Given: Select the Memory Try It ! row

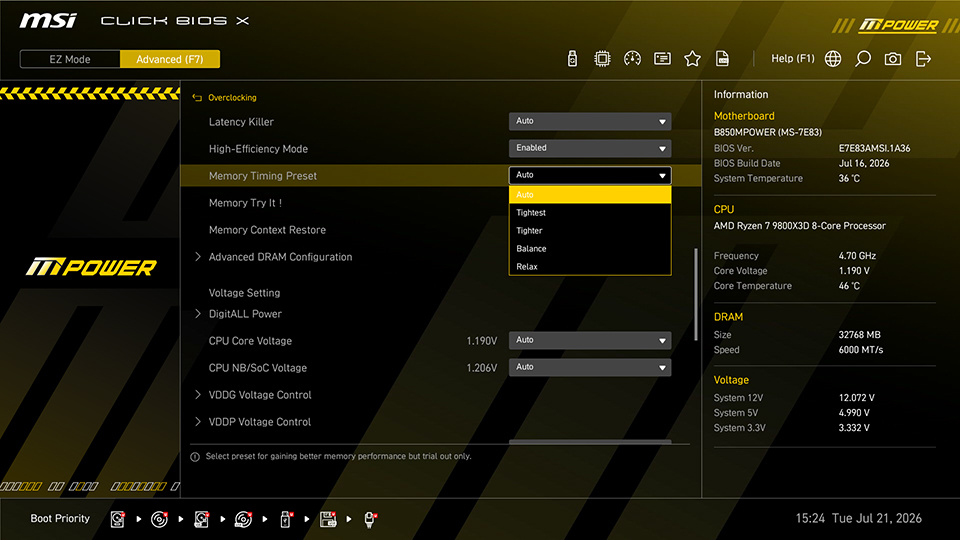Looking at the screenshot, I should pos(245,203).
